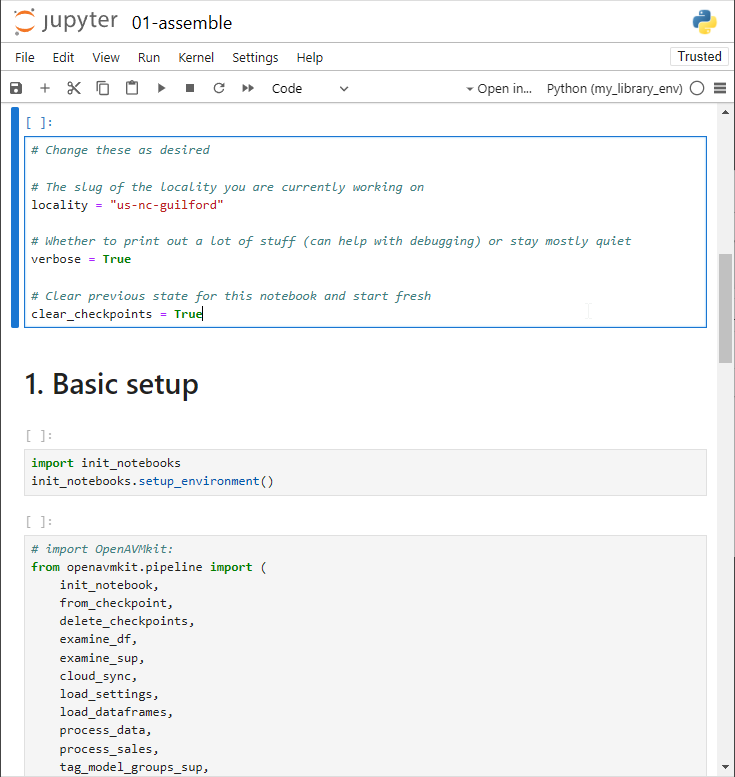The image size is (735, 777).
Task: Click inside the locality = "us-nc-guilford" line
Action: tap(127, 205)
